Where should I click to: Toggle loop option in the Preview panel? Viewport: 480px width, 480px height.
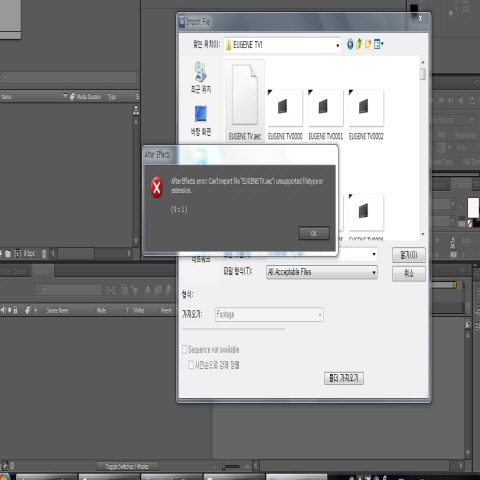click(x=472, y=100)
